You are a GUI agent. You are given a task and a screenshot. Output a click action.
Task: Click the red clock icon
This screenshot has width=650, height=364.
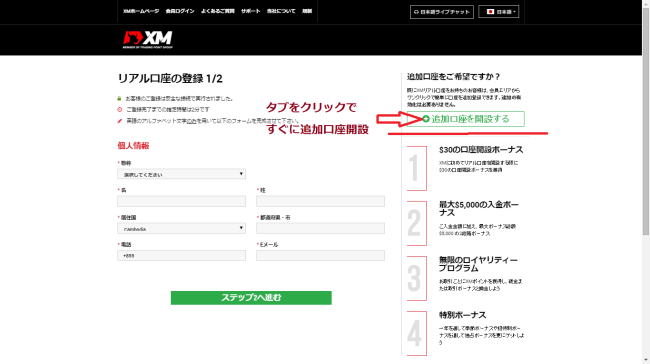click(x=119, y=109)
